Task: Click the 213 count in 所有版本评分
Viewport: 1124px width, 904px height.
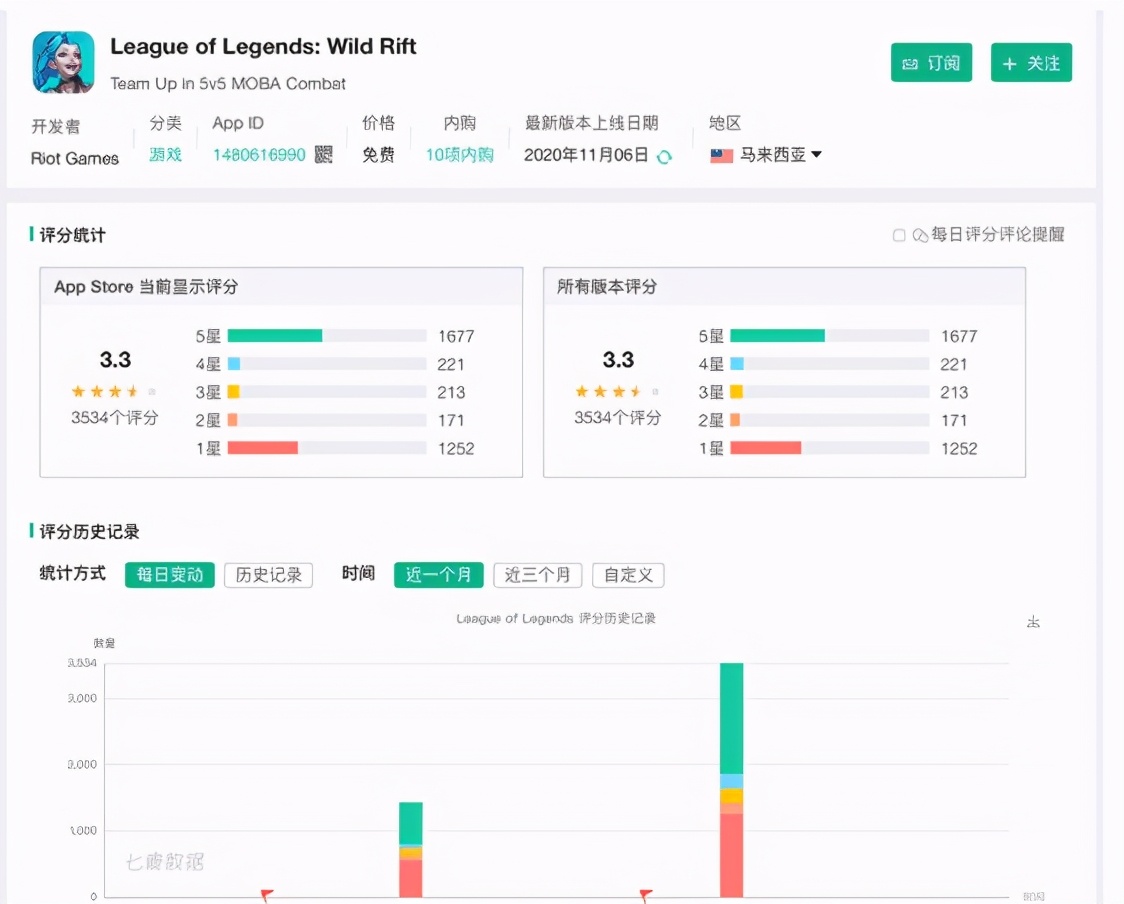Action: tap(954, 392)
